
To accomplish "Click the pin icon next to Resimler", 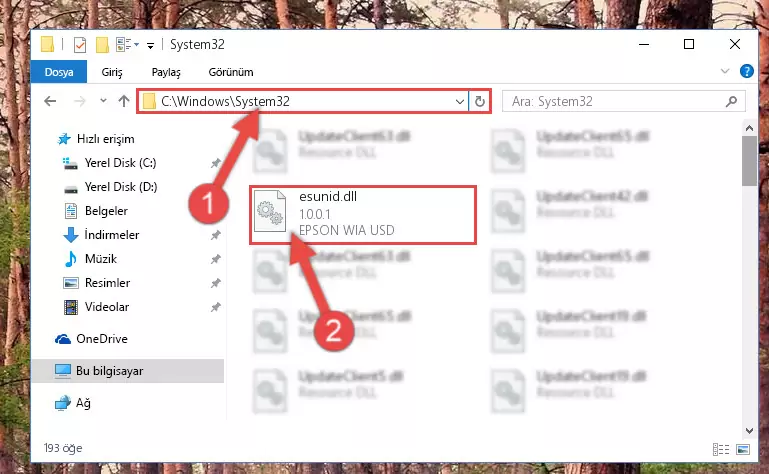I will tap(215, 284).
